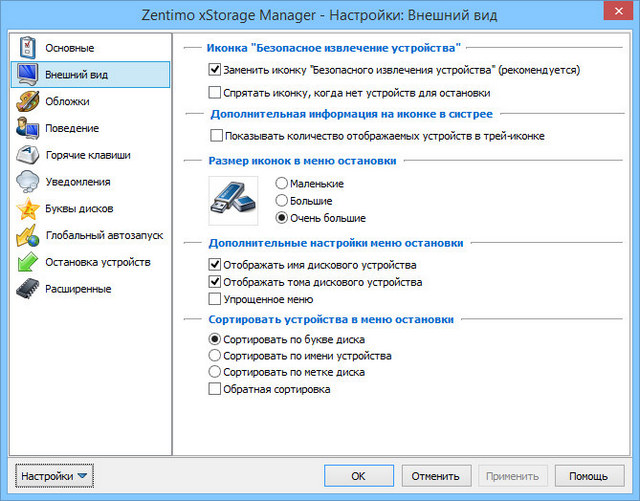This screenshot has height=501, width=640.
Task: Click the Горячие клавиши icon
Action: (x=27, y=155)
